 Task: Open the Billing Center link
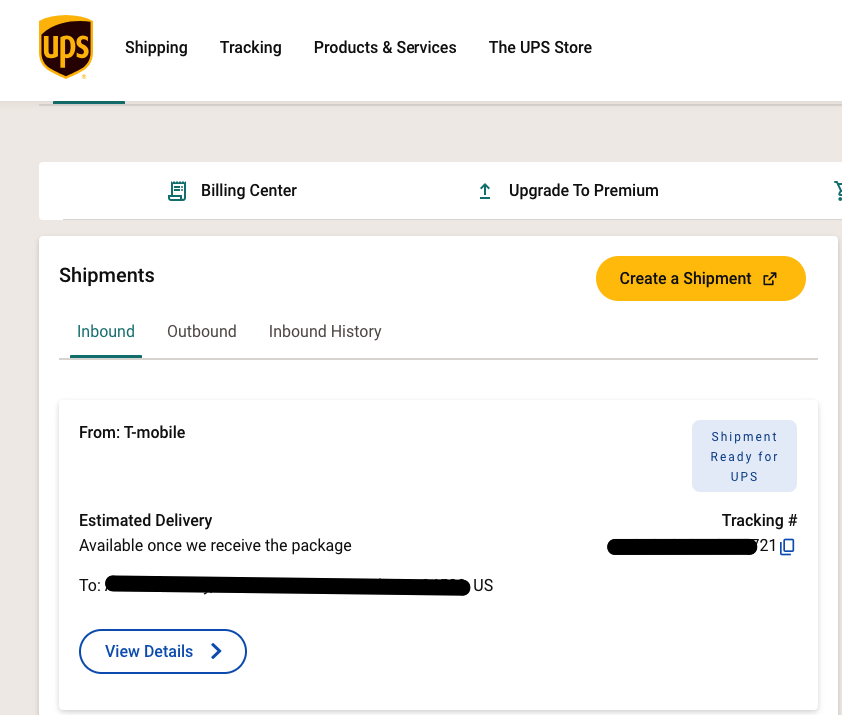pyautogui.click(x=248, y=190)
